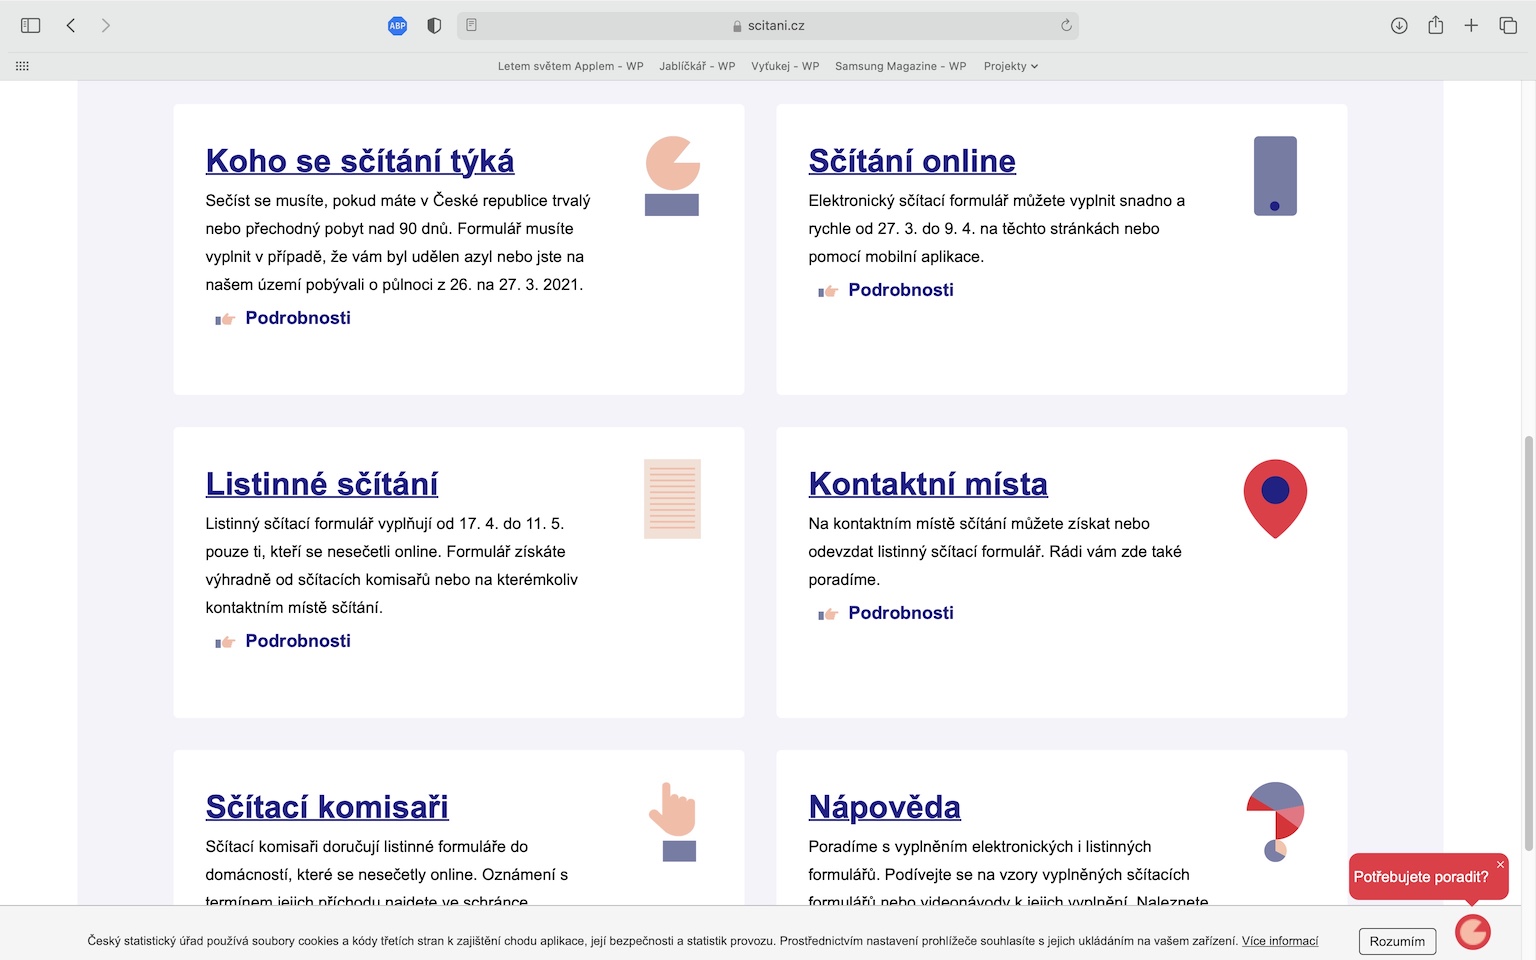Go forward to the next page
Screen dimensions: 1536x960
[106, 26]
